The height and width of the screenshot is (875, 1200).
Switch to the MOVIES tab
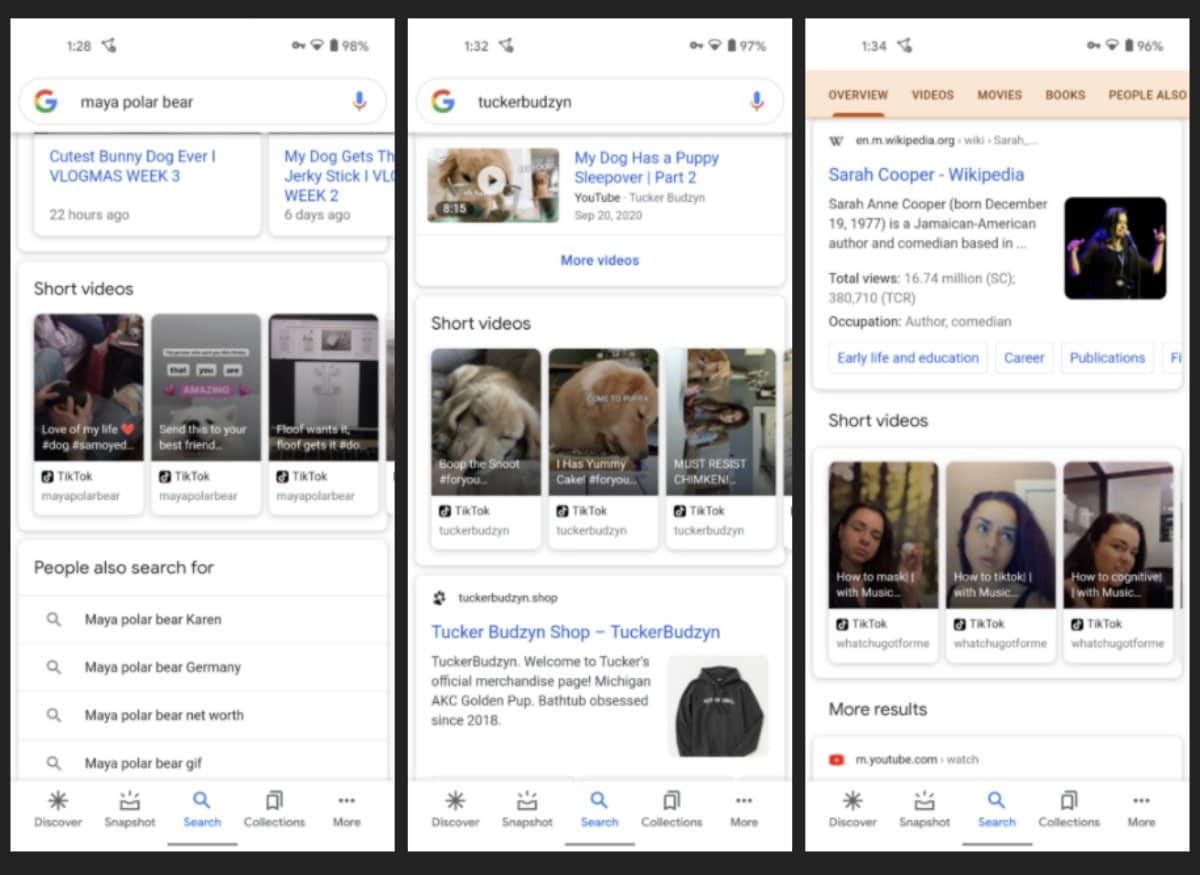tap(999, 95)
